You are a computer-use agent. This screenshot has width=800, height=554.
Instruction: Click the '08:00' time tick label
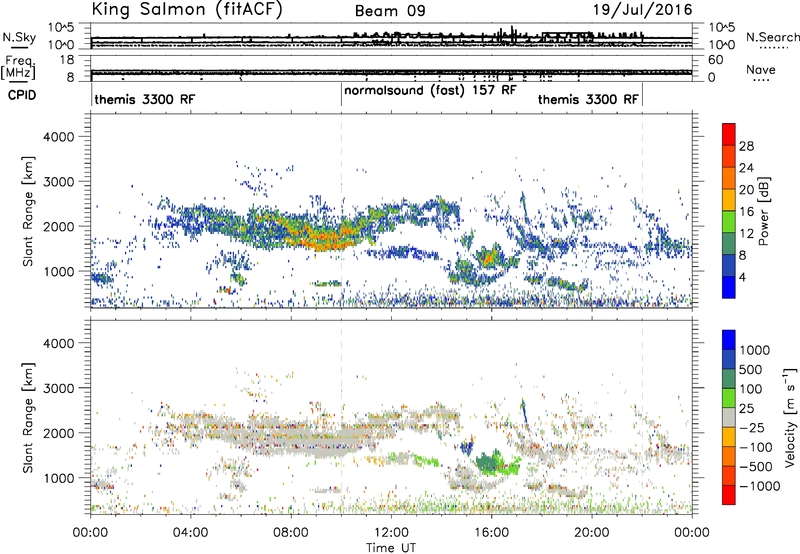click(291, 533)
